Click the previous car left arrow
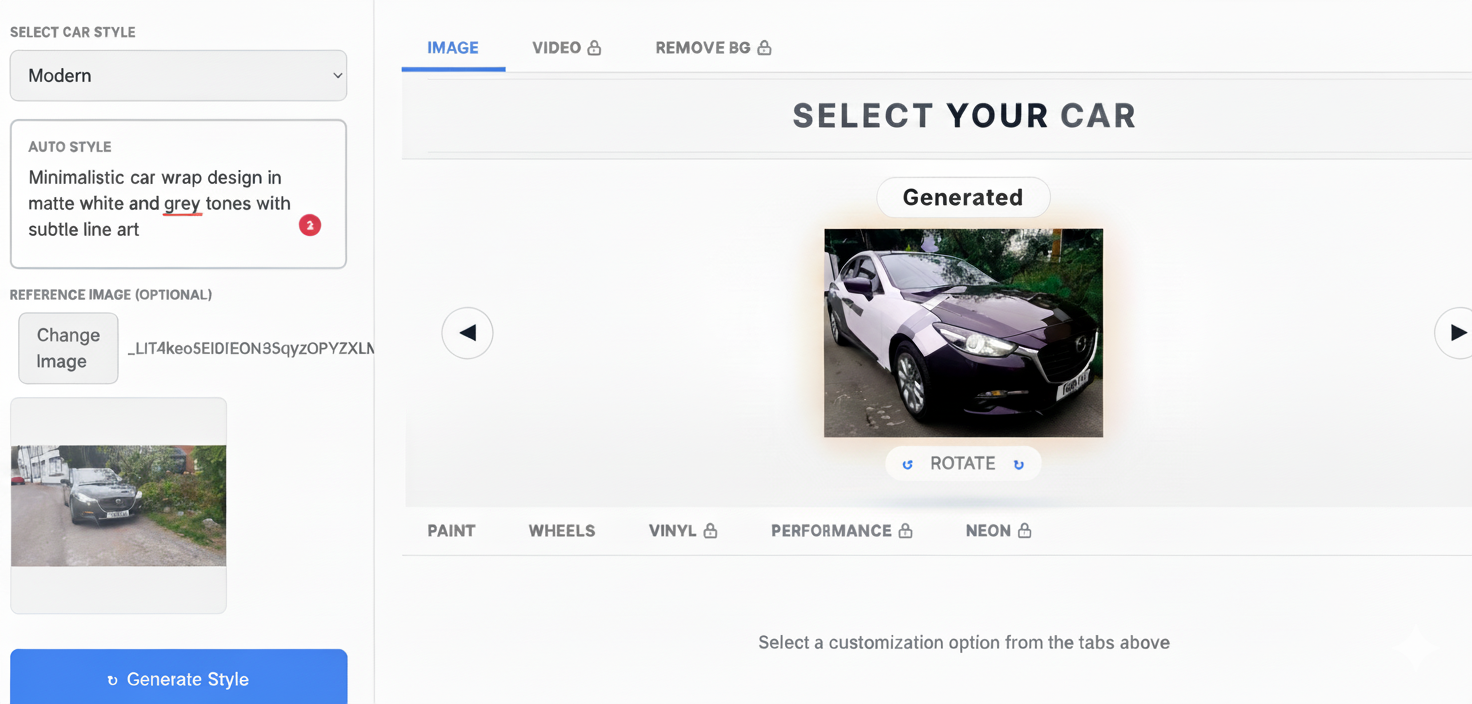The width and height of the screenshot is (1472, 704). [x=467, y=333]
